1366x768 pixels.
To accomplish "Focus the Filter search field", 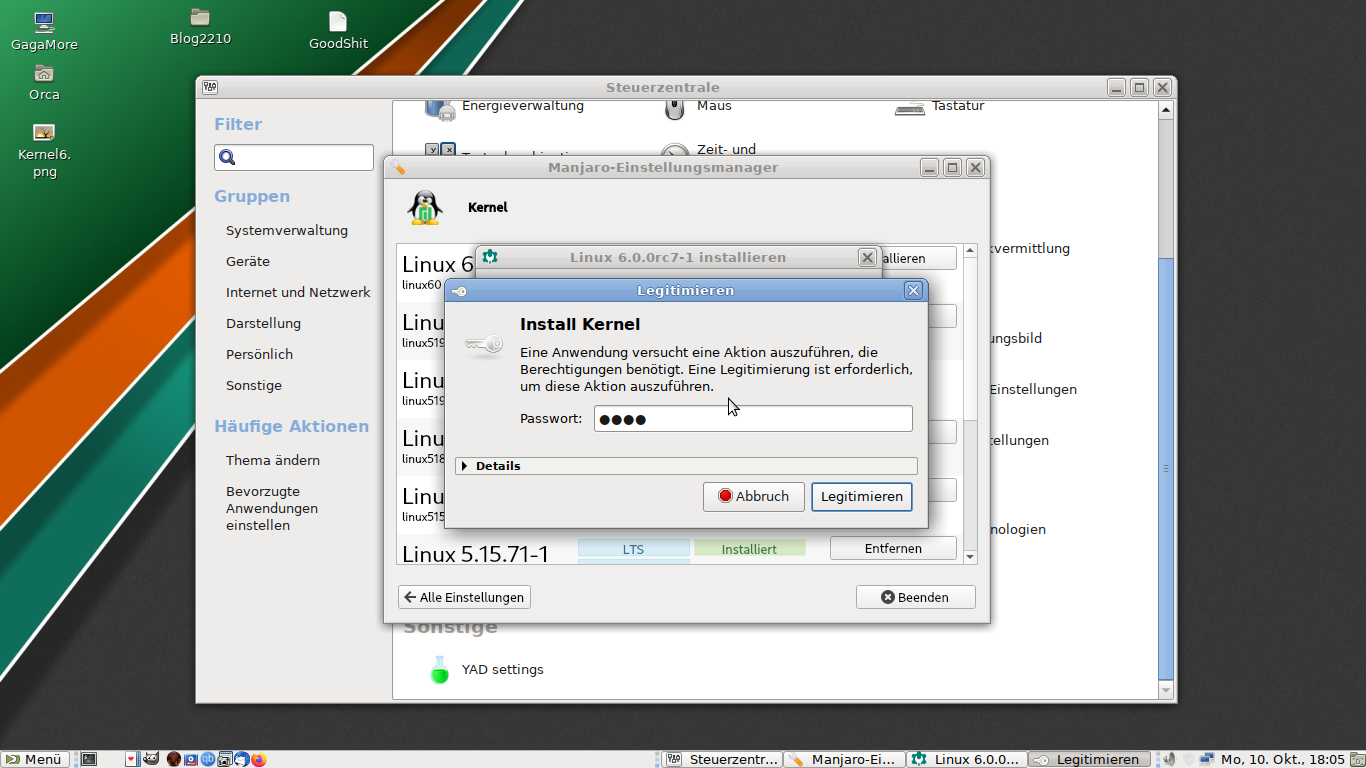I will (x=294, y=157).
